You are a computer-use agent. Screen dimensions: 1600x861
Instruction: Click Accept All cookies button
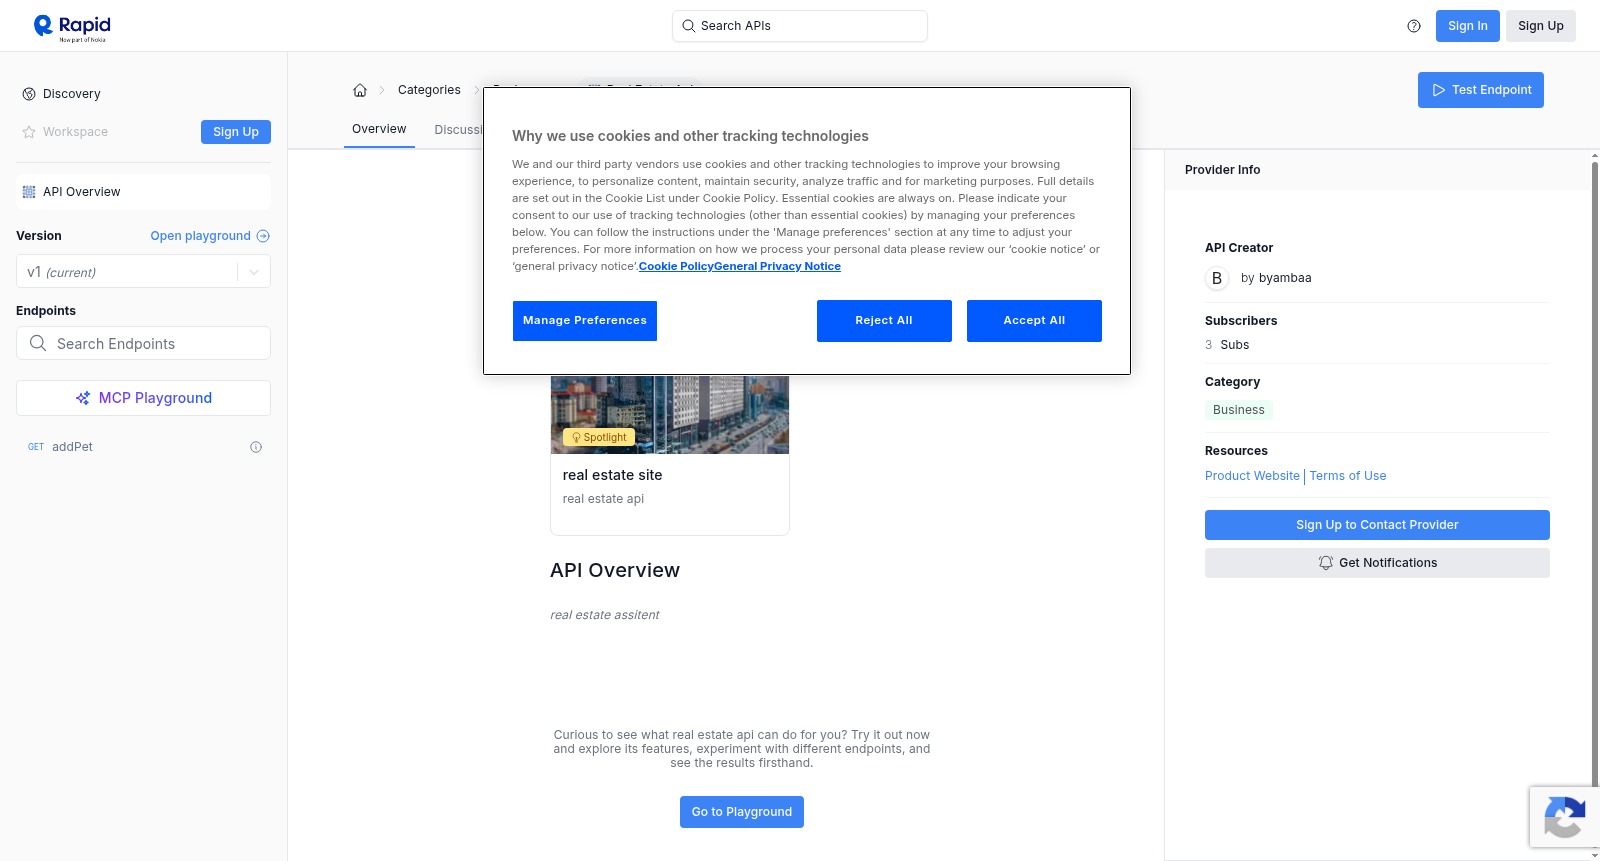[1034, 321]
